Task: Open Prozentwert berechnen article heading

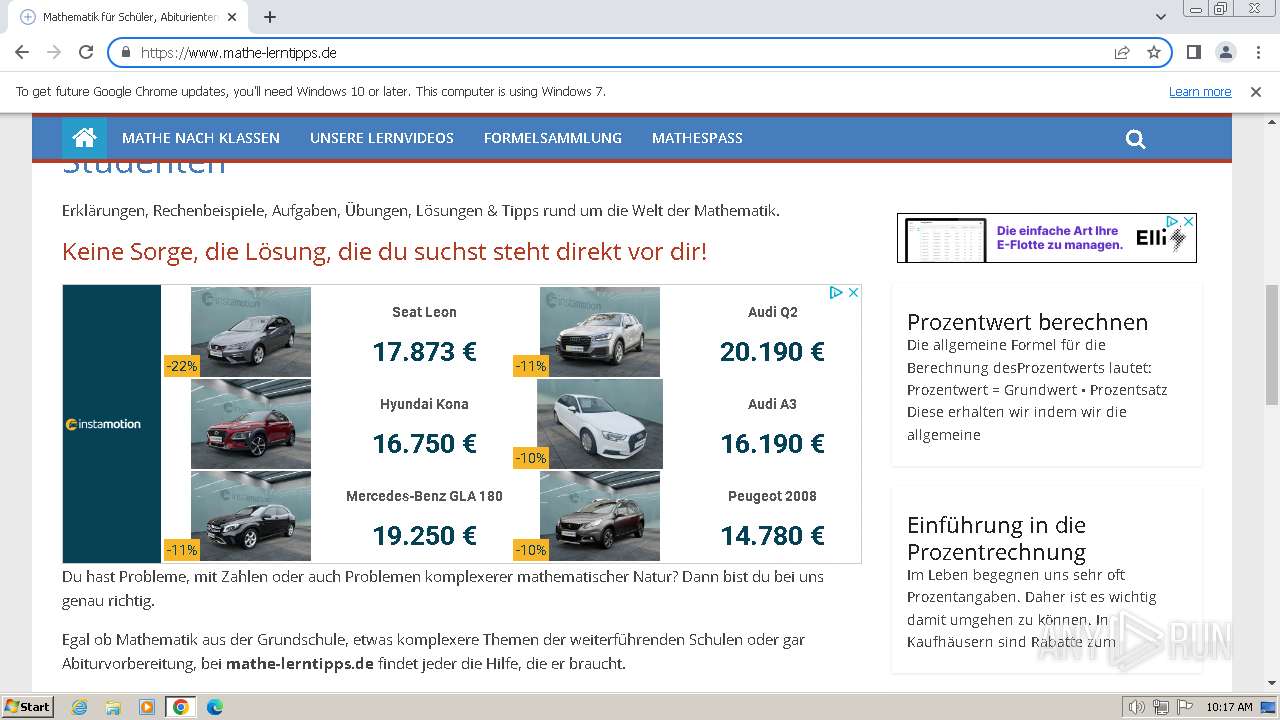Action: tap(1027, 322)
